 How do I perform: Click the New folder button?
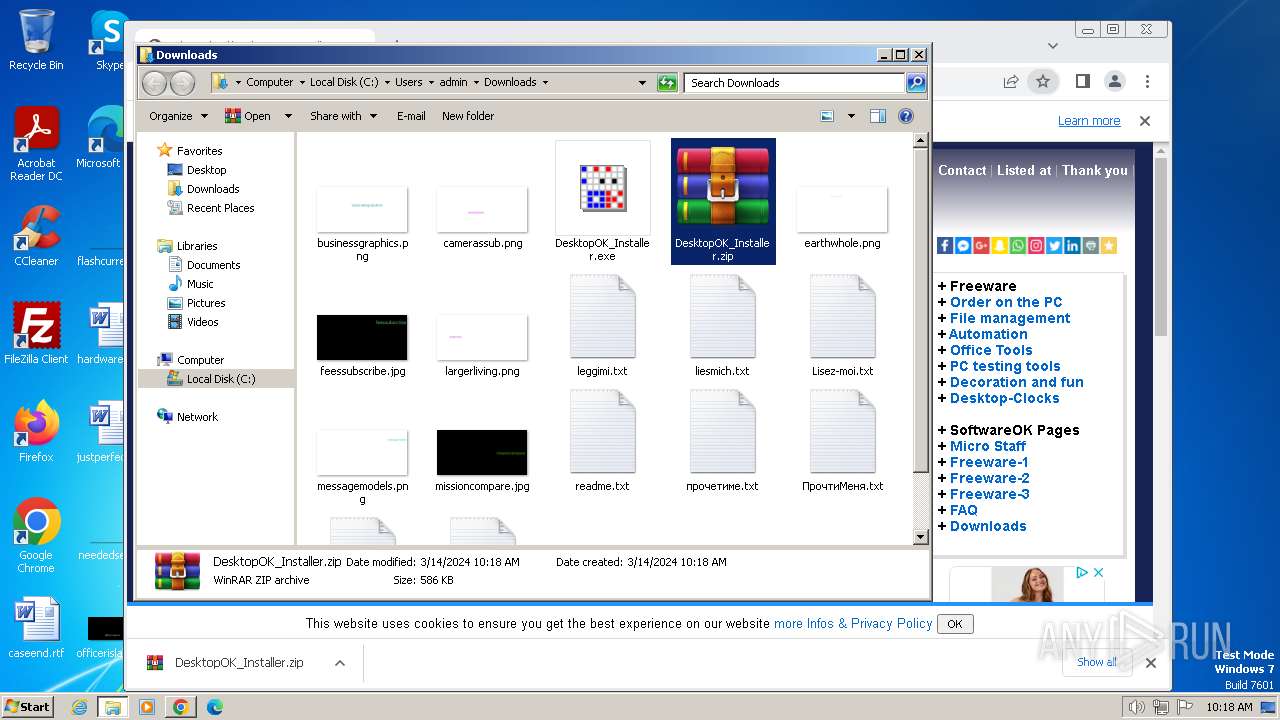tap(468, 116)
